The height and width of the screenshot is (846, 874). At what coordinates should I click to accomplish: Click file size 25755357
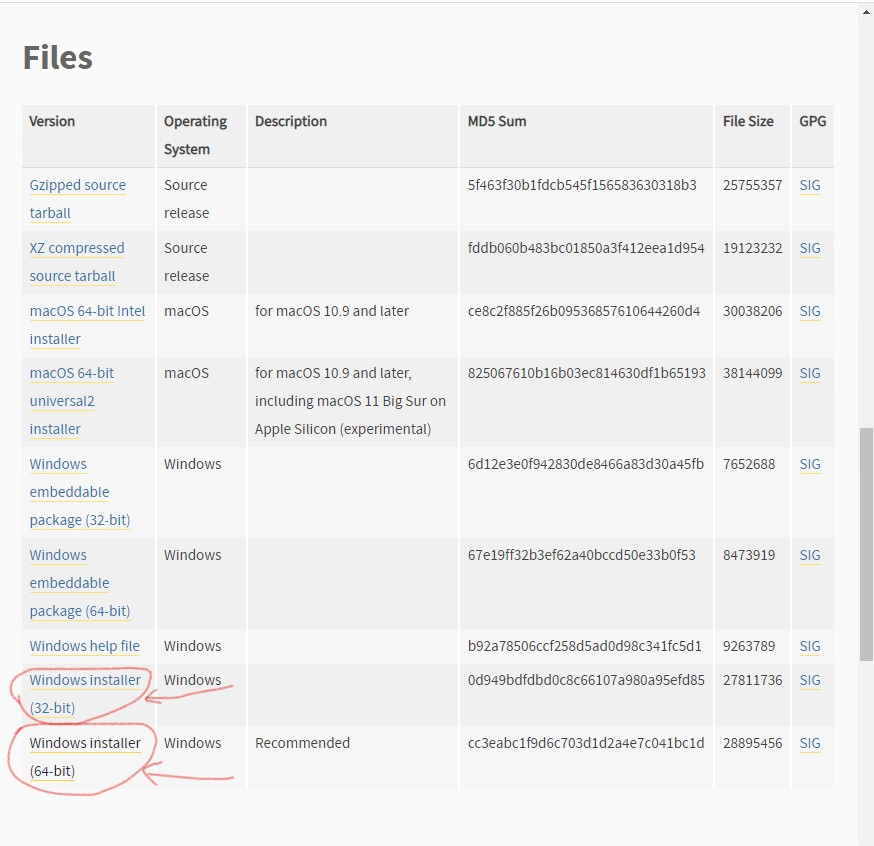752,185
